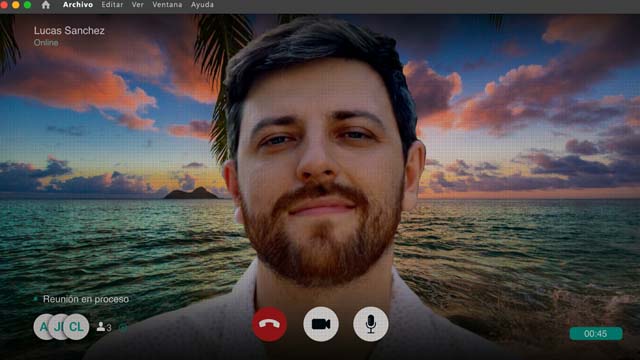This screenshot has width=640, height=360.
Task: Click the A participant avatar
Action: coord(41,327)
